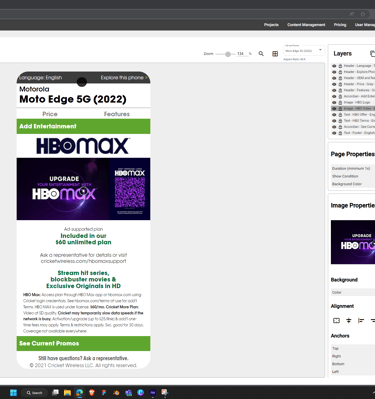Image resolution: width=375 pixels, height=399 pixels.
Task: Toggle the grid overlay icon in toolbar
Action: point(275,54)
